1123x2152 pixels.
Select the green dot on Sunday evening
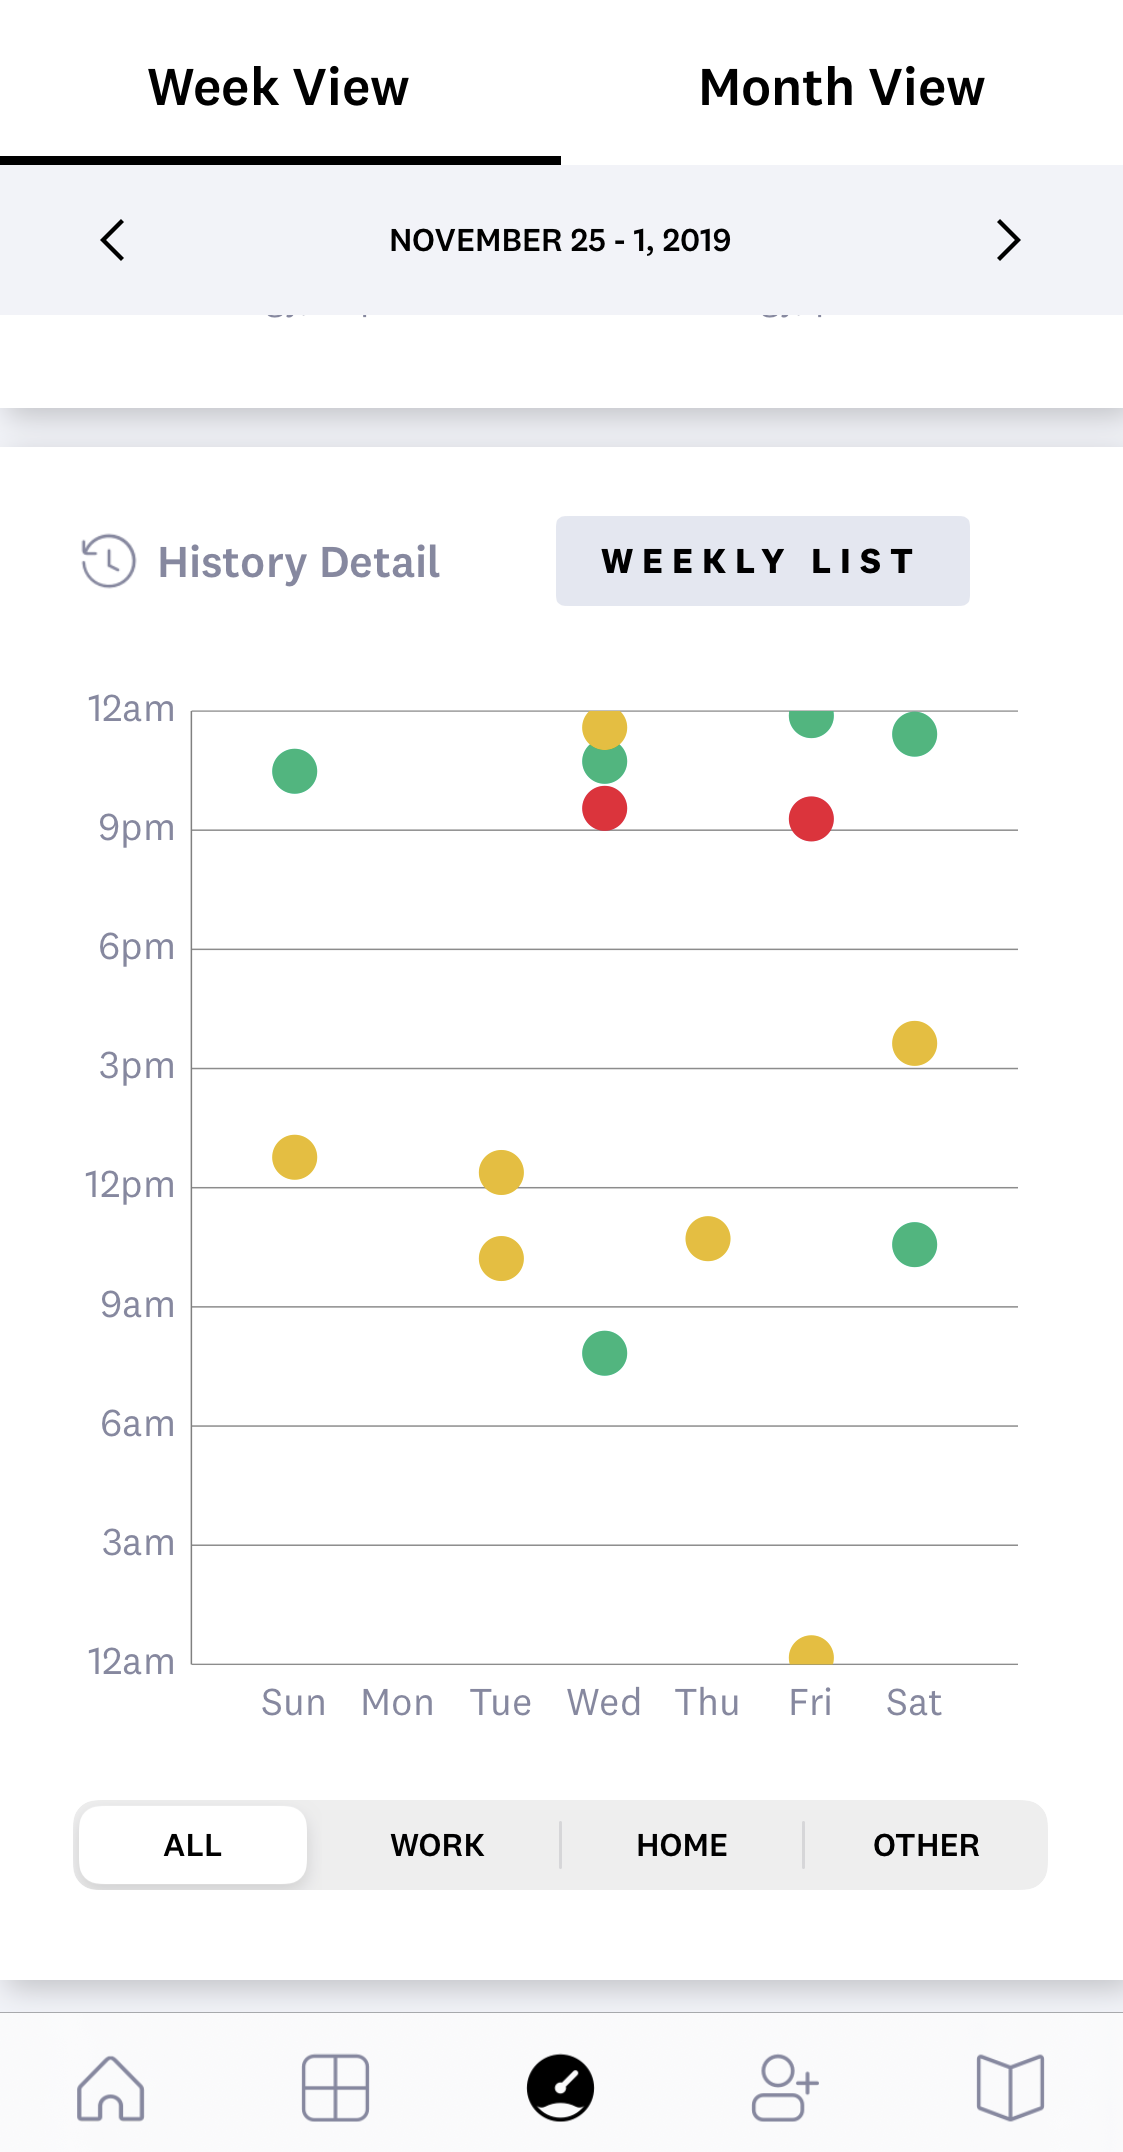pos(295,771)
